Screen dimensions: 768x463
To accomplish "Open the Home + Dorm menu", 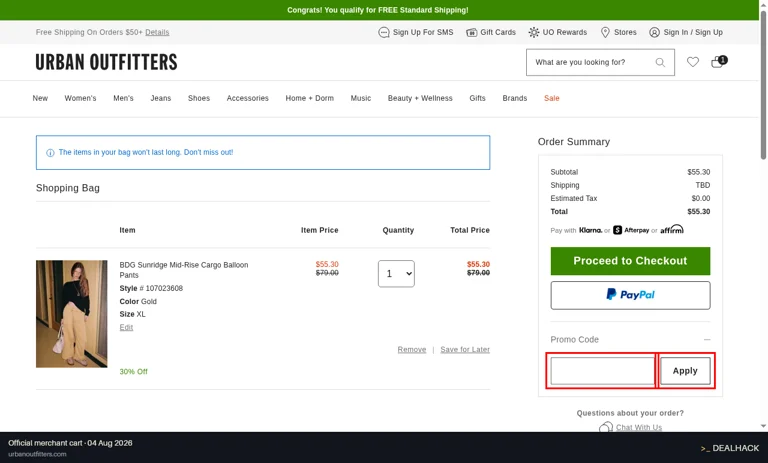I will point(310,98).
